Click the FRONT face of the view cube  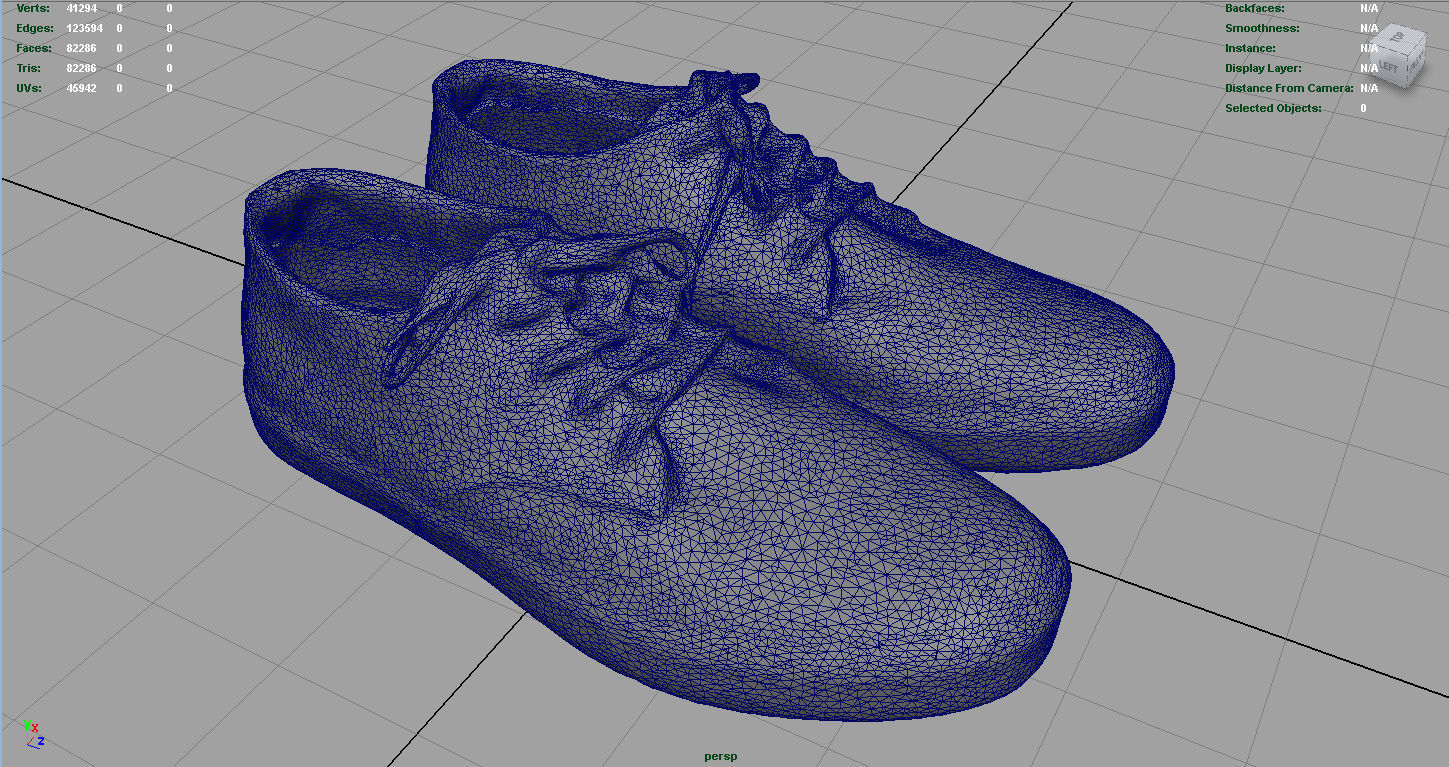coord(1416,62)
